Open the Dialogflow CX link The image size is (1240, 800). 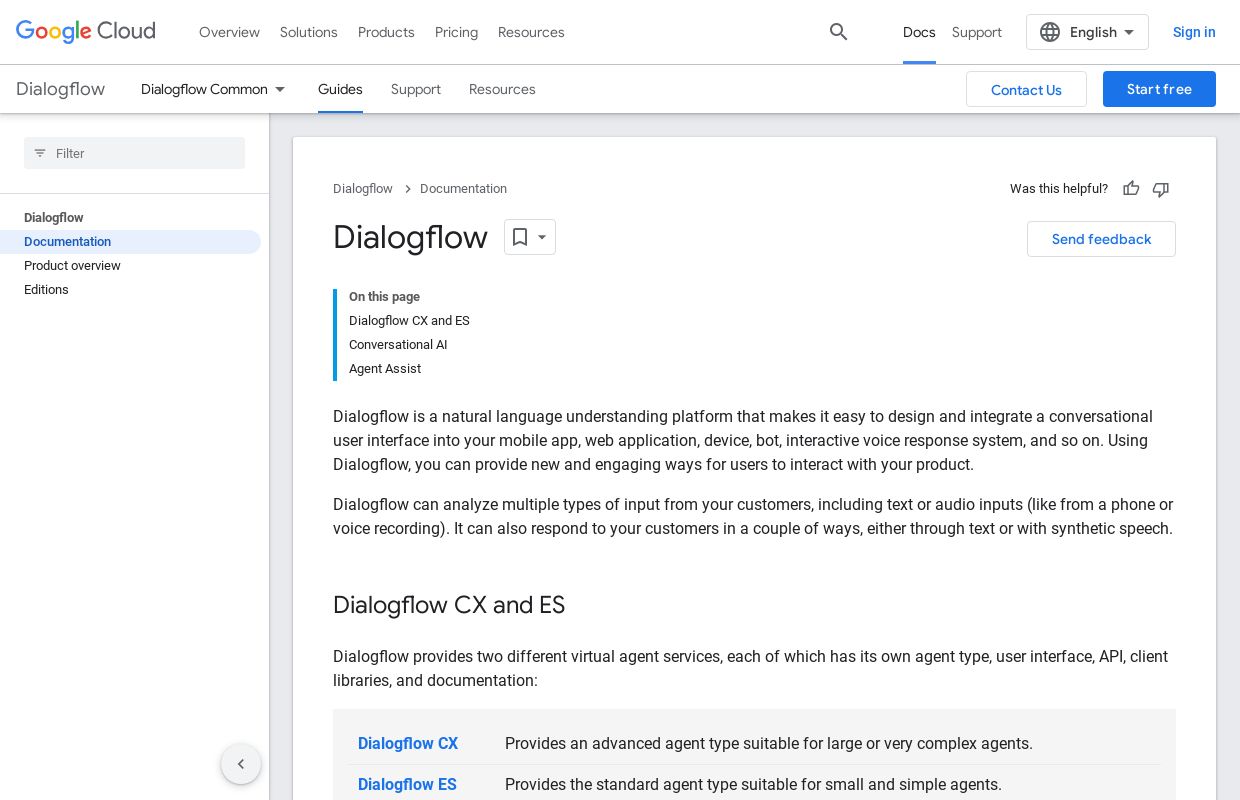click(x=408, y=744)
